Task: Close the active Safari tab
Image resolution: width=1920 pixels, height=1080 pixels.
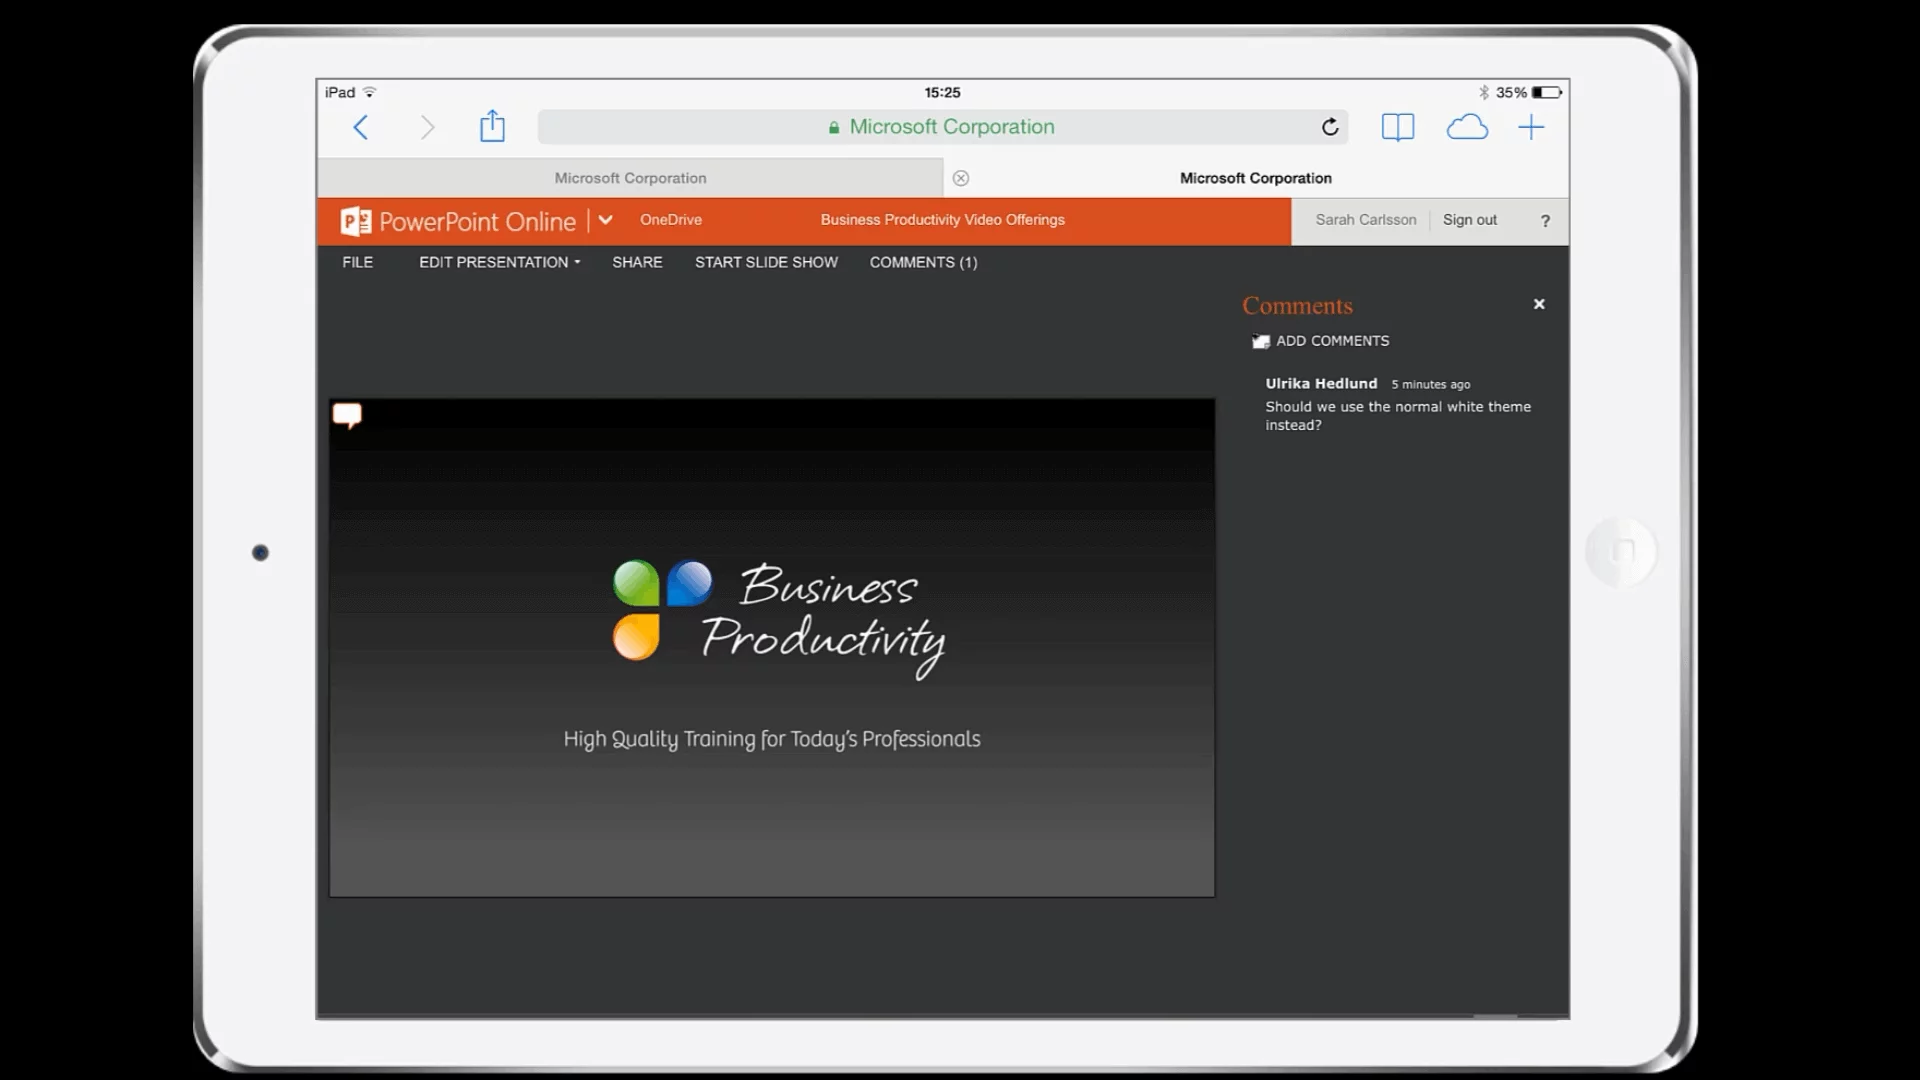Action: [961, 178]
